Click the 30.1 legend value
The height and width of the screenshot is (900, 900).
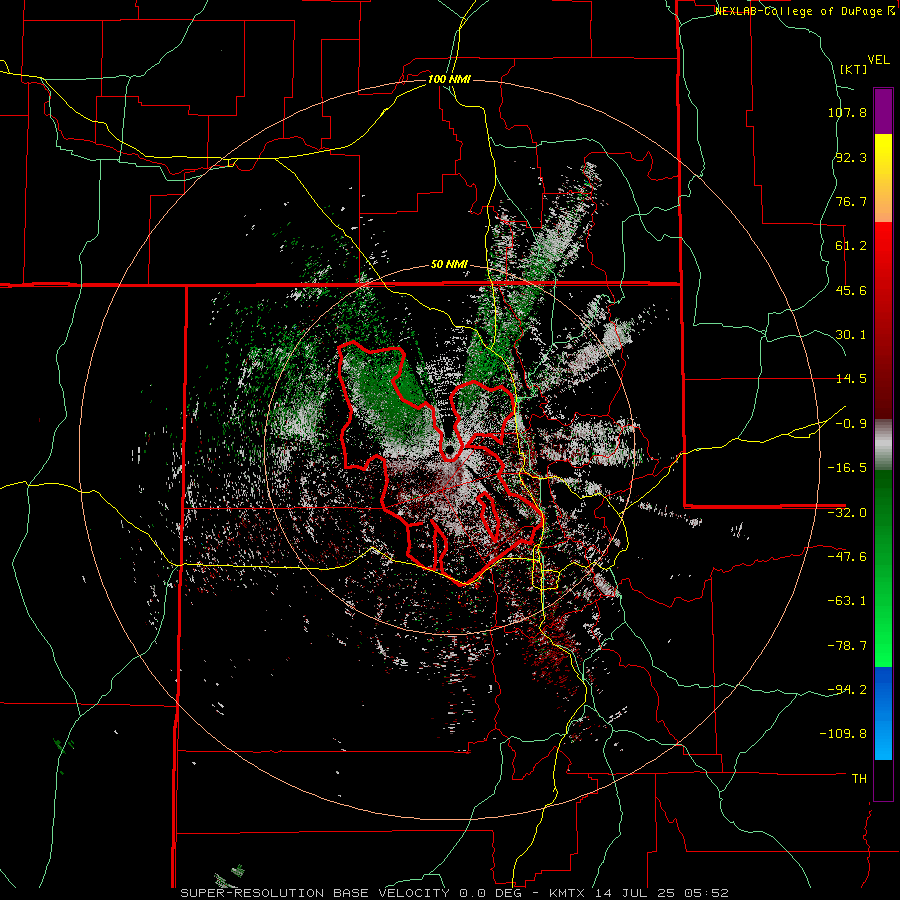[851, 335]
